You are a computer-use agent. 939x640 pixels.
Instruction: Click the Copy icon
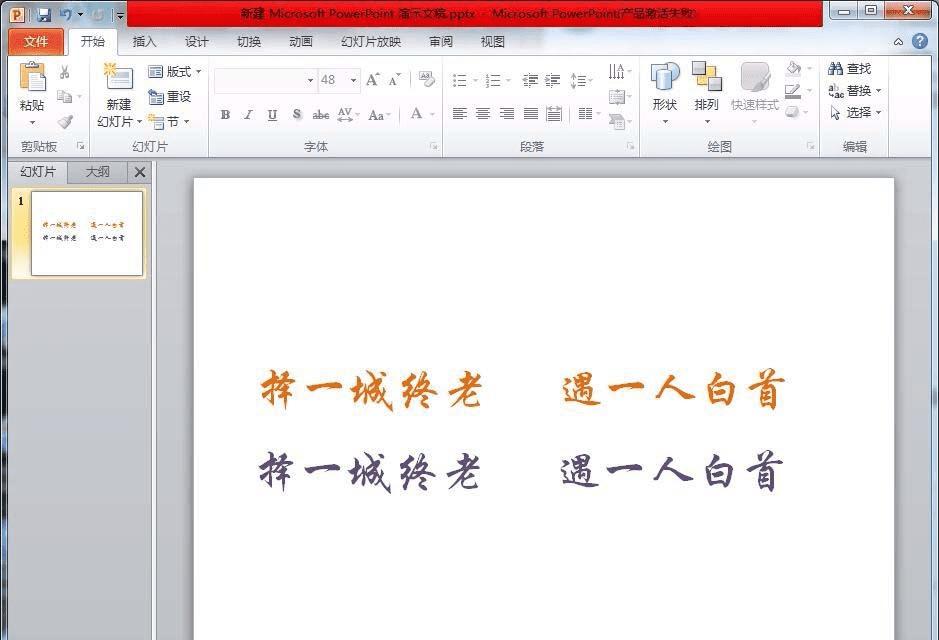pos(65,96)
